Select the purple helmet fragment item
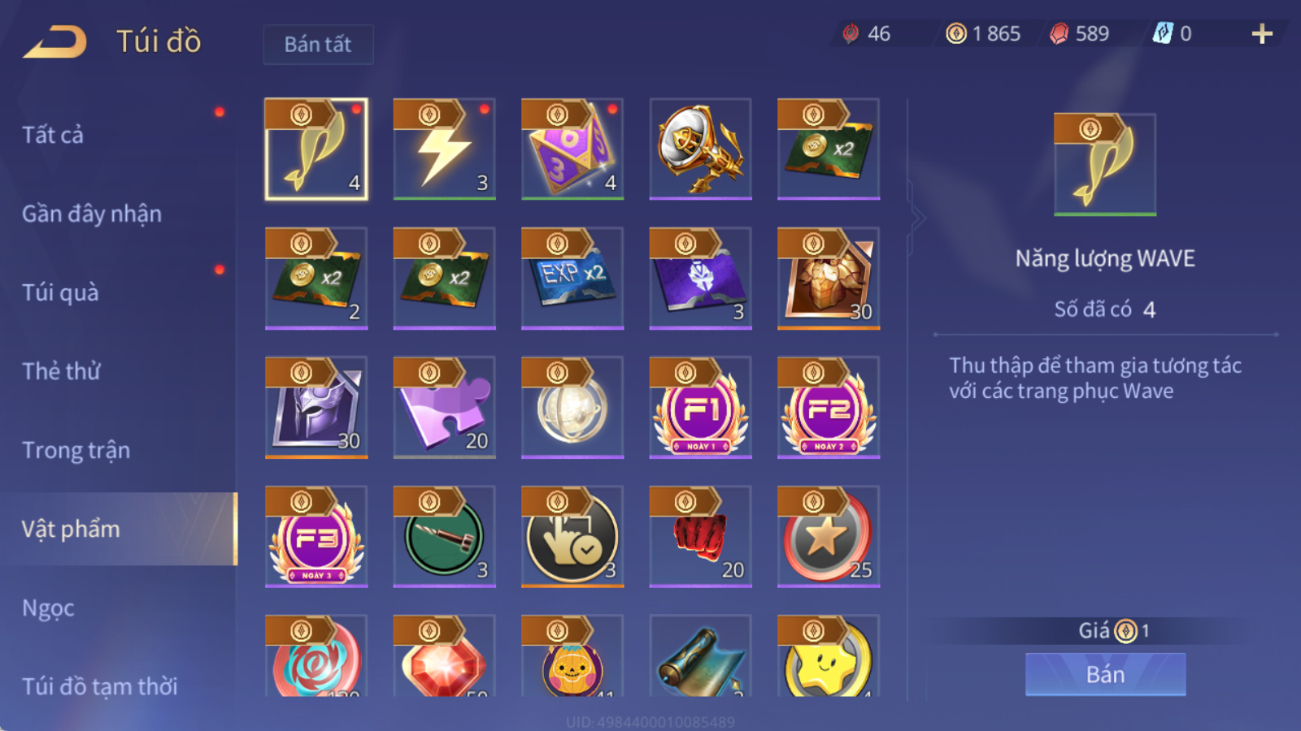This screenshot has height=731, width=1301. 316,407
